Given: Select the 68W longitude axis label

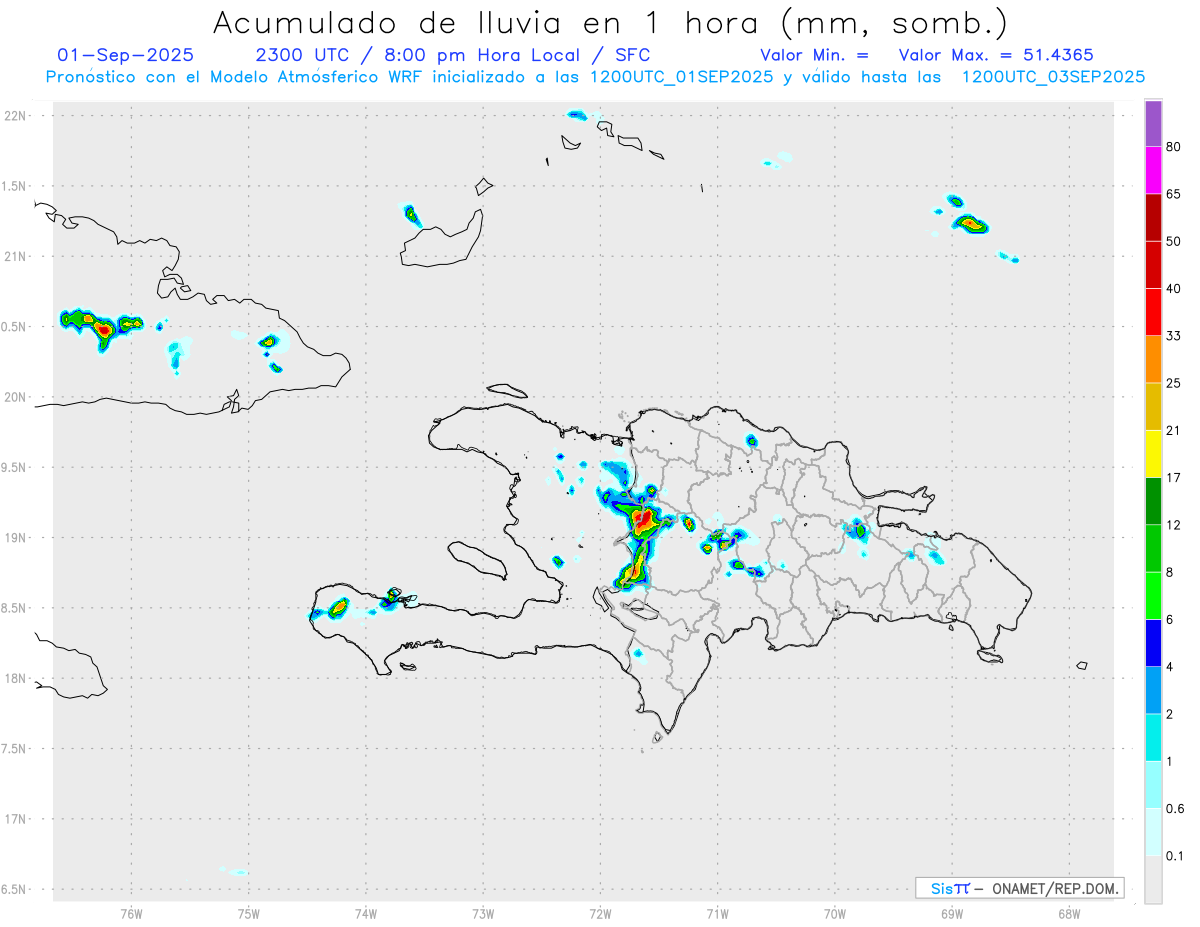Looking at the screenshot, I should pos(1069,913).
